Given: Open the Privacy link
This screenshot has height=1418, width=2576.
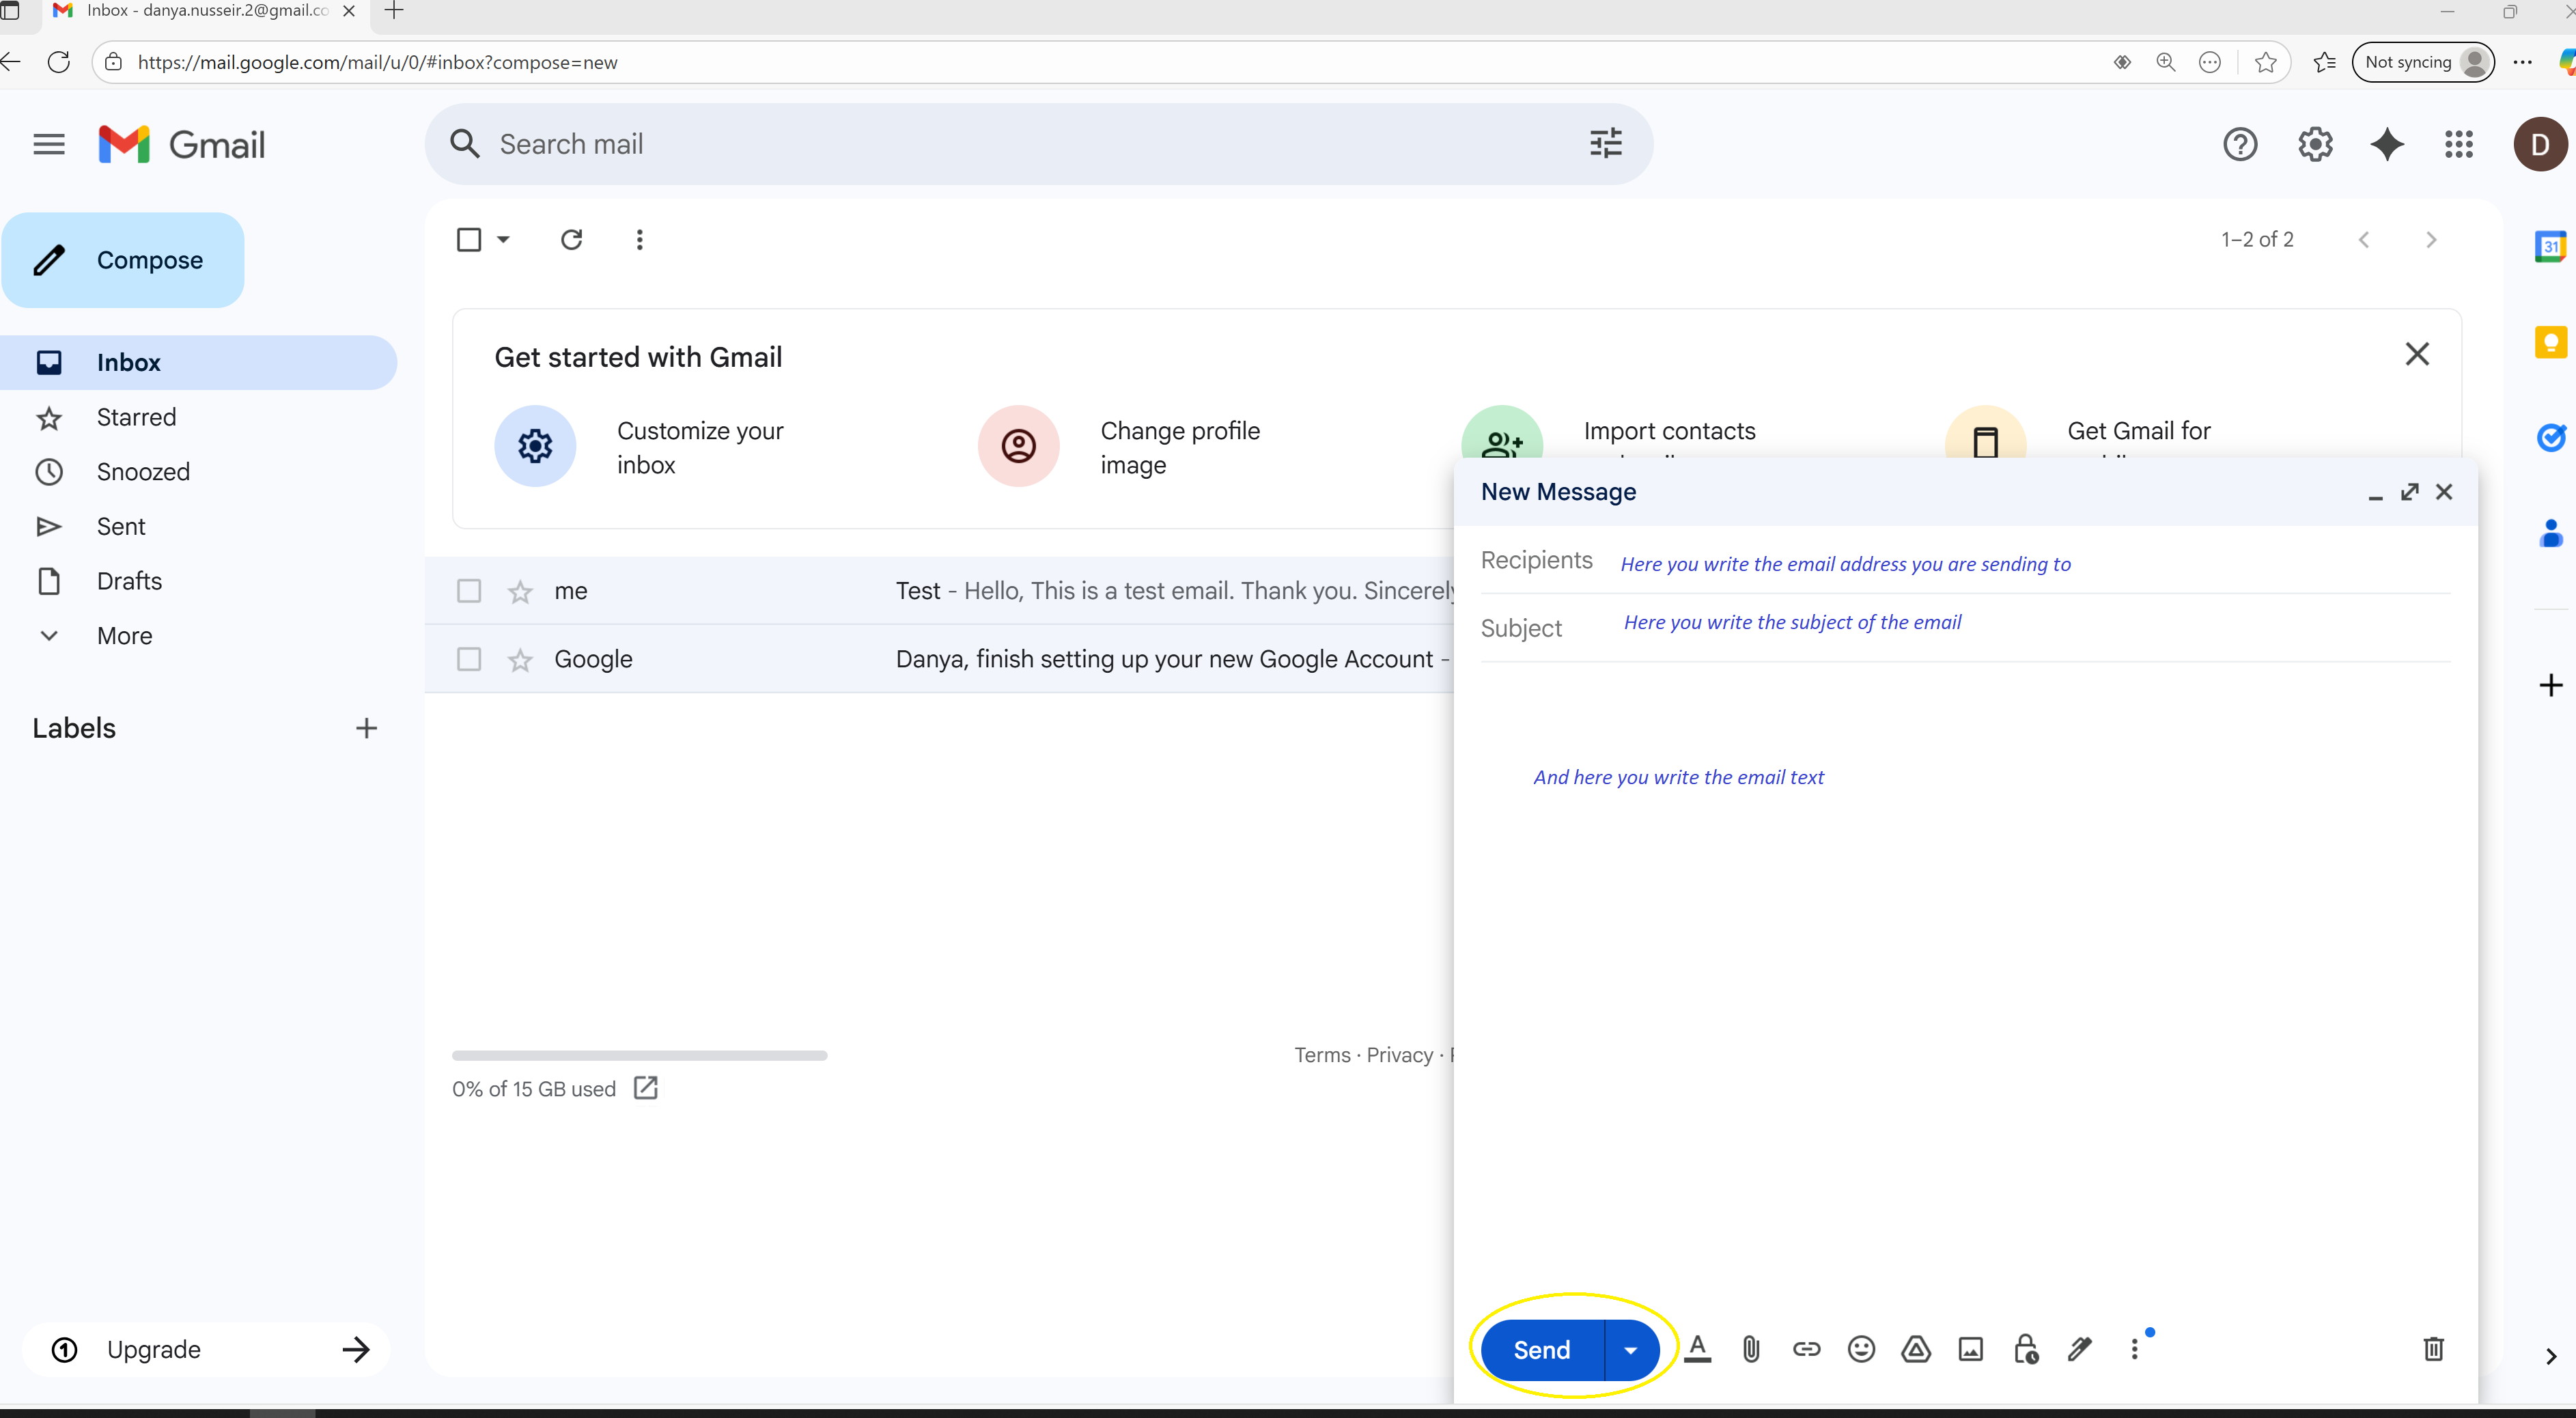Looking at the screenshot, I should tap(1399, 1055).
